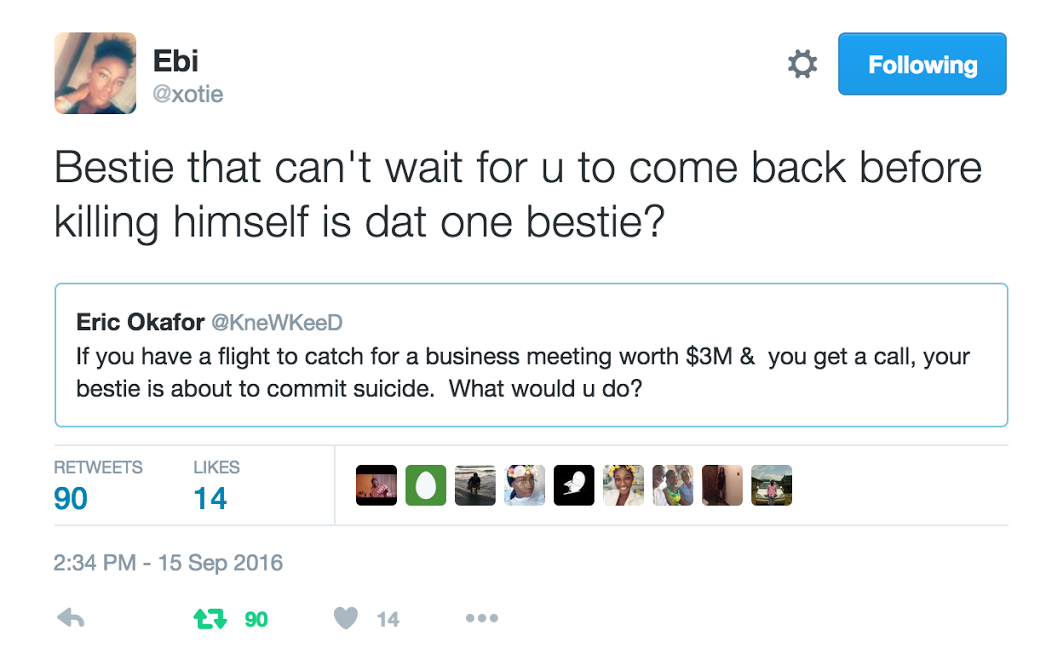Click the avatar of man crouching on beach
This screenshot has height=659, width=1046.
tap(475, 485)
